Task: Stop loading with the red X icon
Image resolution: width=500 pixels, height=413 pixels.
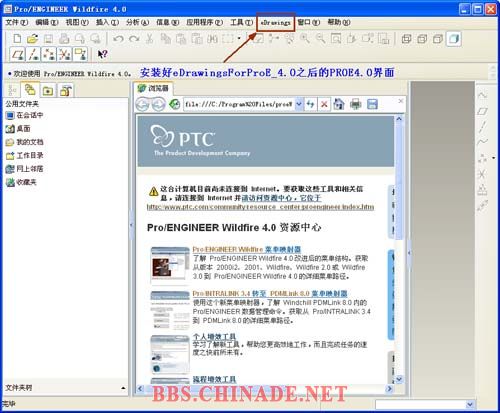Action: (324, 104)
